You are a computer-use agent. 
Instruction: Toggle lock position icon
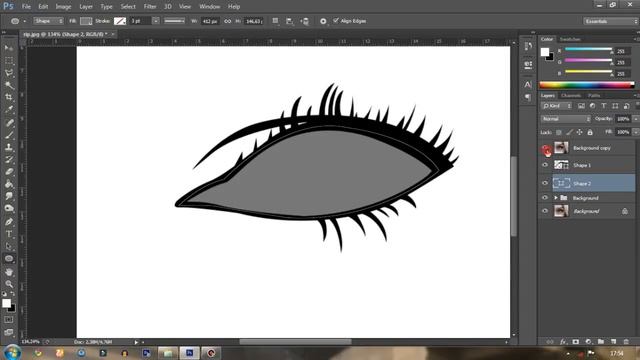(x=579, y=132)
